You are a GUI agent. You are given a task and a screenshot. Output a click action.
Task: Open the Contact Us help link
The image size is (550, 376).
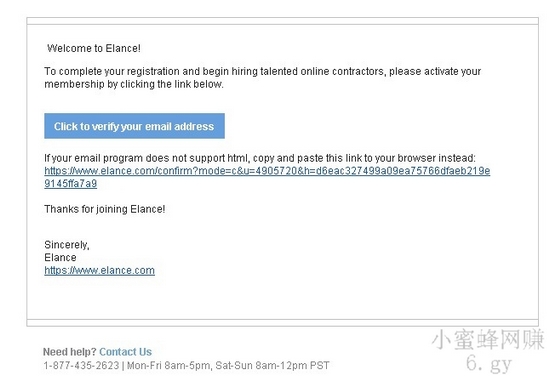coord(126,352)
